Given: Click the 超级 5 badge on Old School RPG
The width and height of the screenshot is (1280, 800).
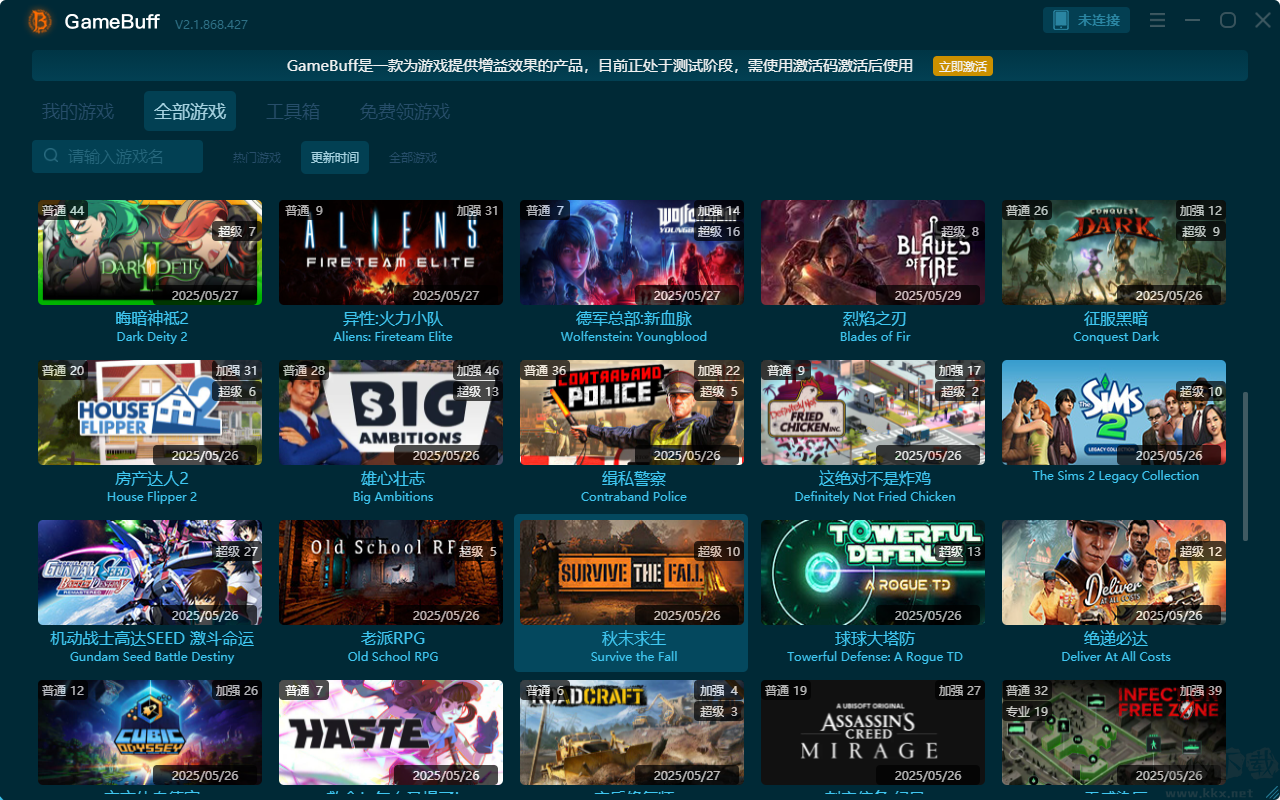Looking at the screenshot, I should (x=478, y=551).
